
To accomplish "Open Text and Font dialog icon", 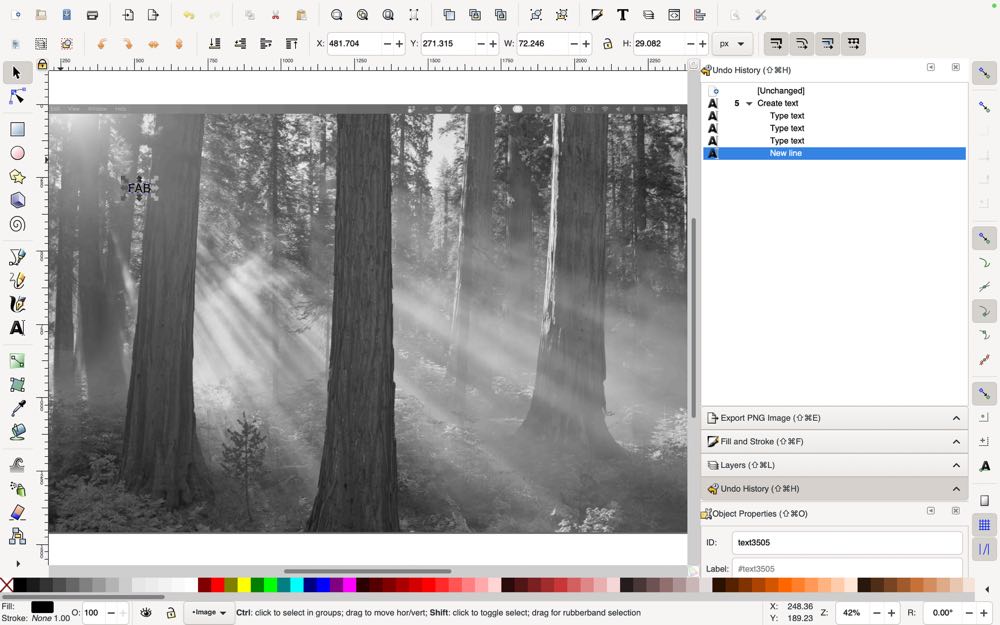I will click(x=622, y=15).
